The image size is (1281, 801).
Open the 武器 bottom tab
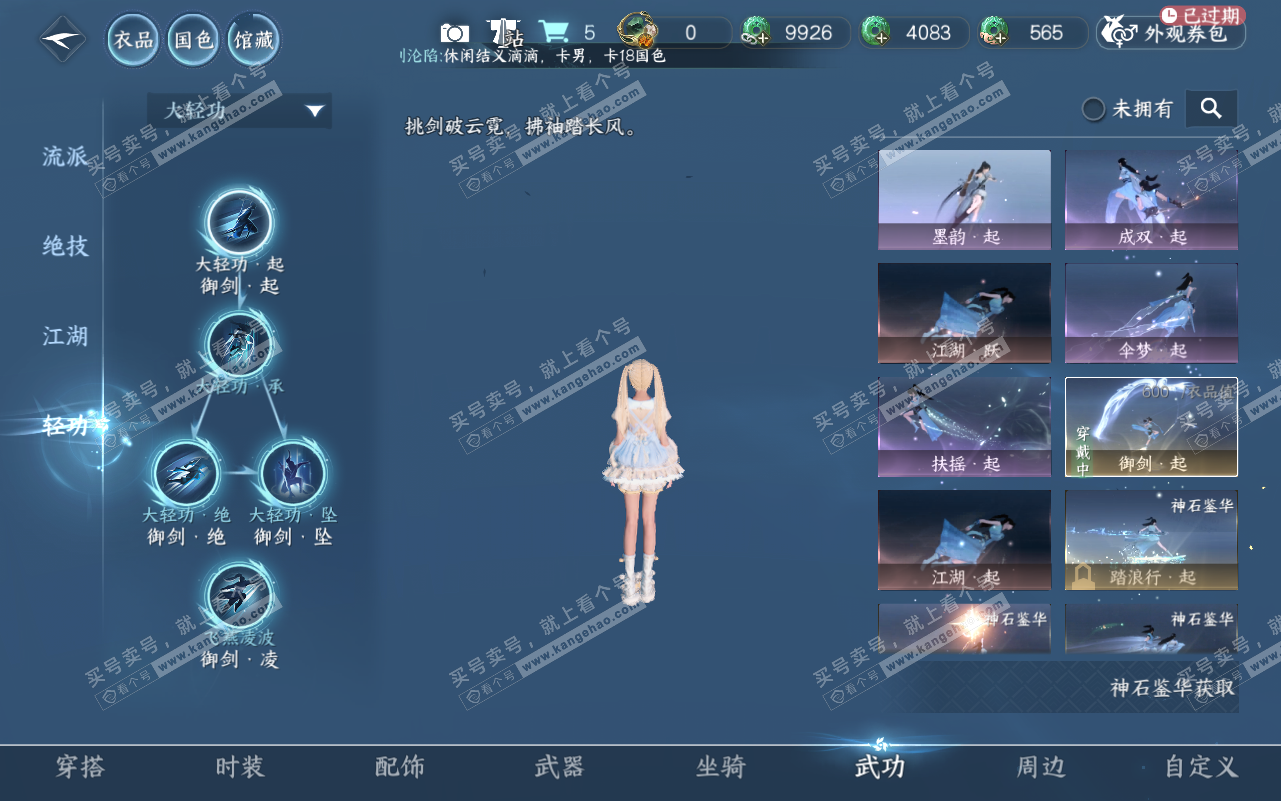(x=559, y=768)
